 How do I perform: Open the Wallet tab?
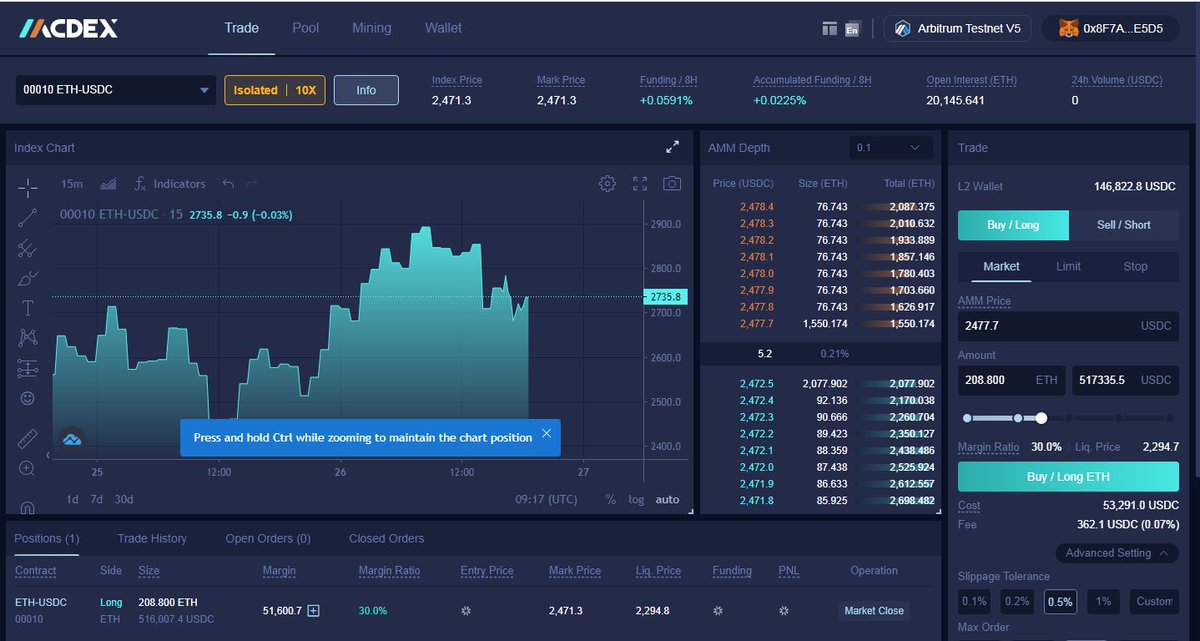point(443,28)
